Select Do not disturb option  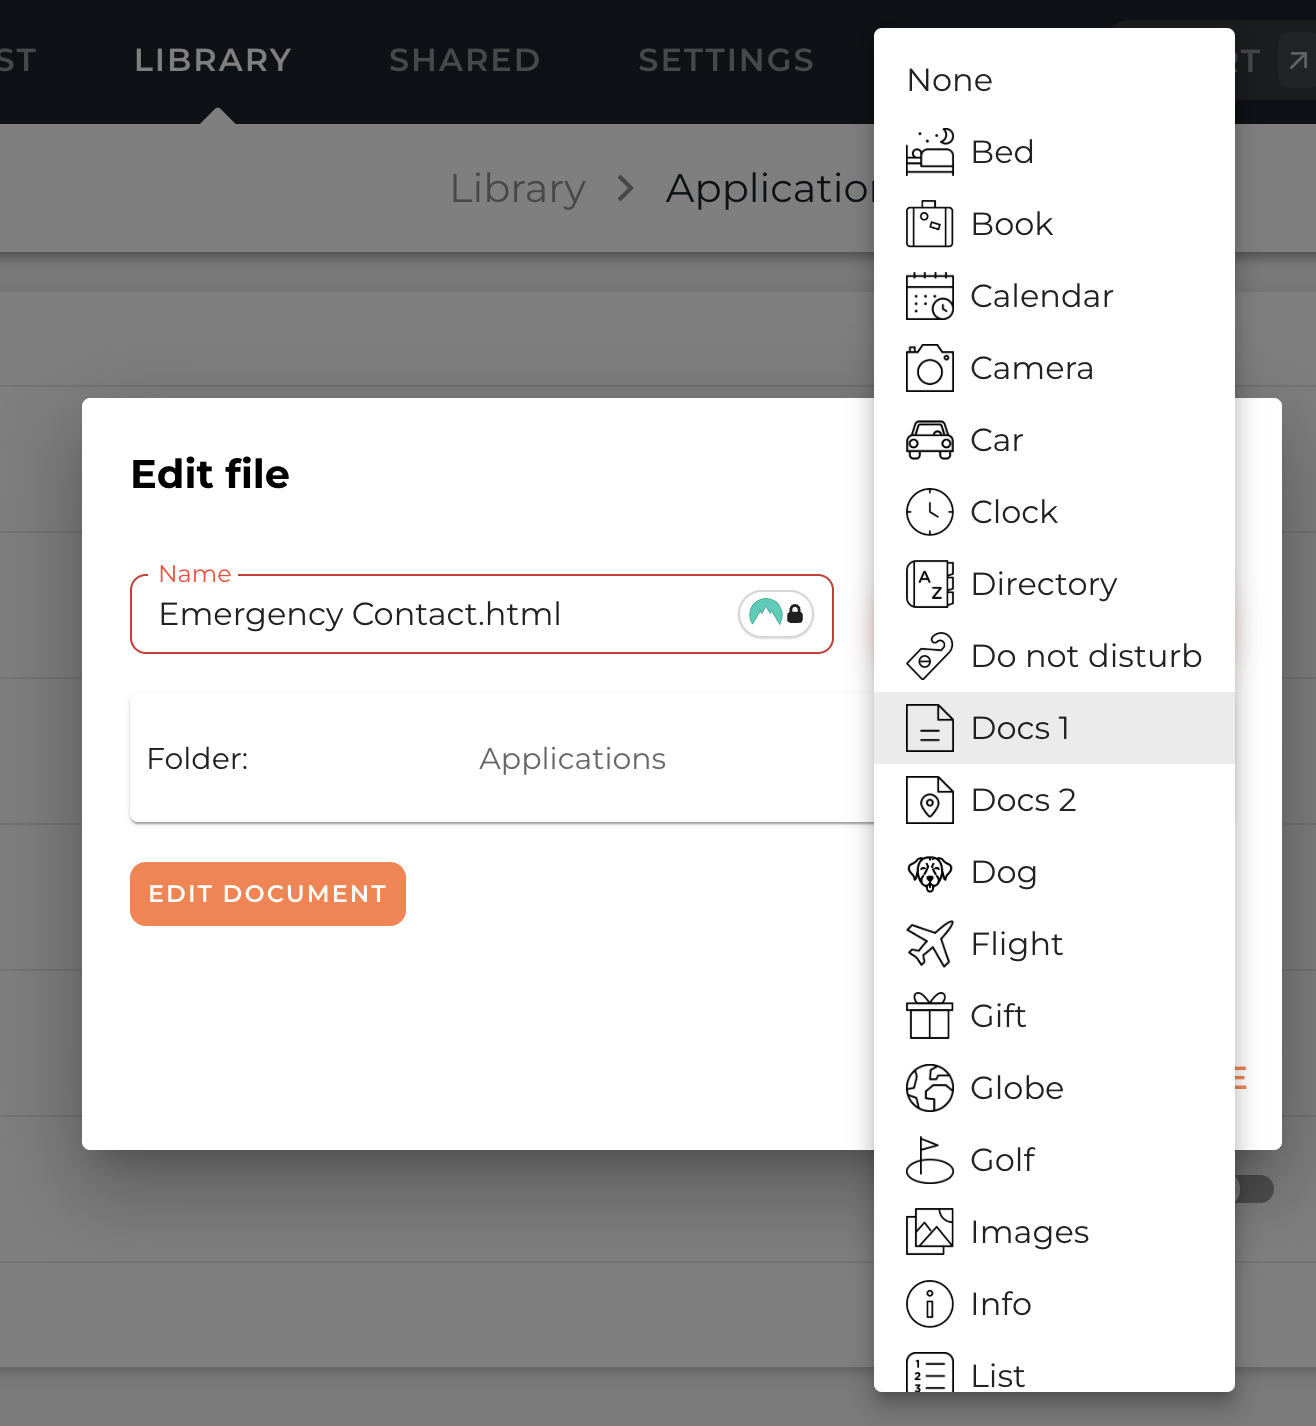click(x=1085, y=656)
